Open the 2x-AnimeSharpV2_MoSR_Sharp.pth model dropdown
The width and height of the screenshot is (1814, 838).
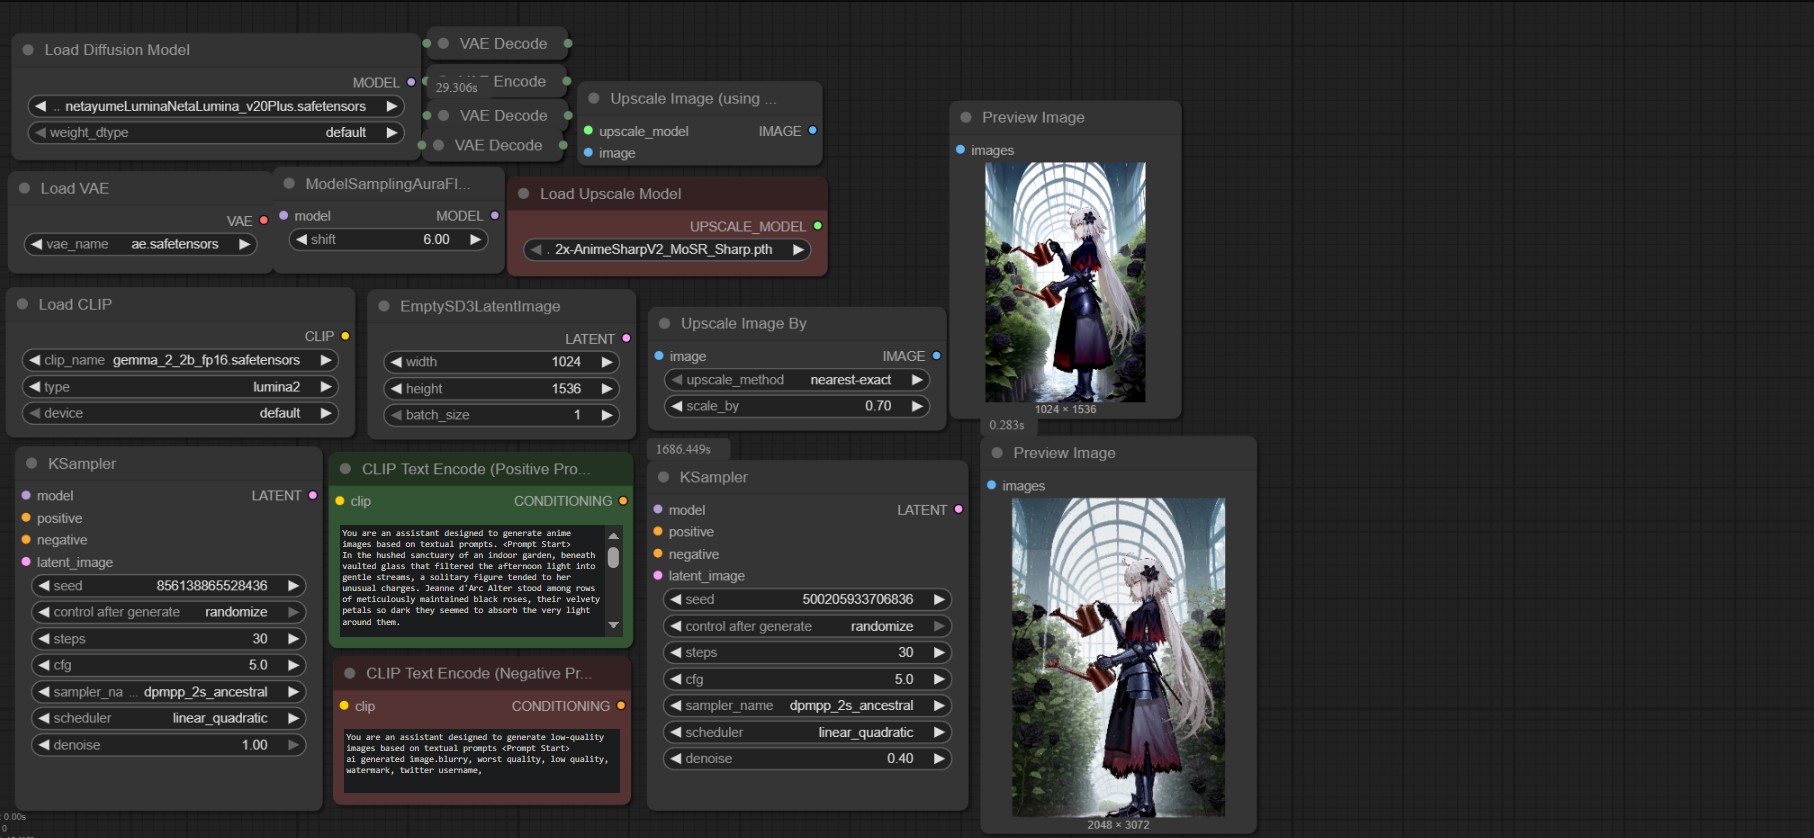click(667, 250)
